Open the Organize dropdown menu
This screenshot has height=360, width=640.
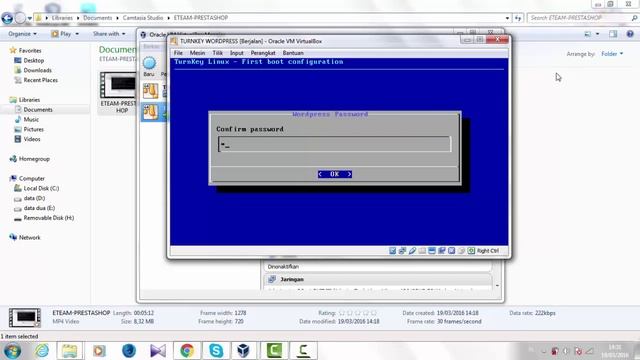coord(22,34)
